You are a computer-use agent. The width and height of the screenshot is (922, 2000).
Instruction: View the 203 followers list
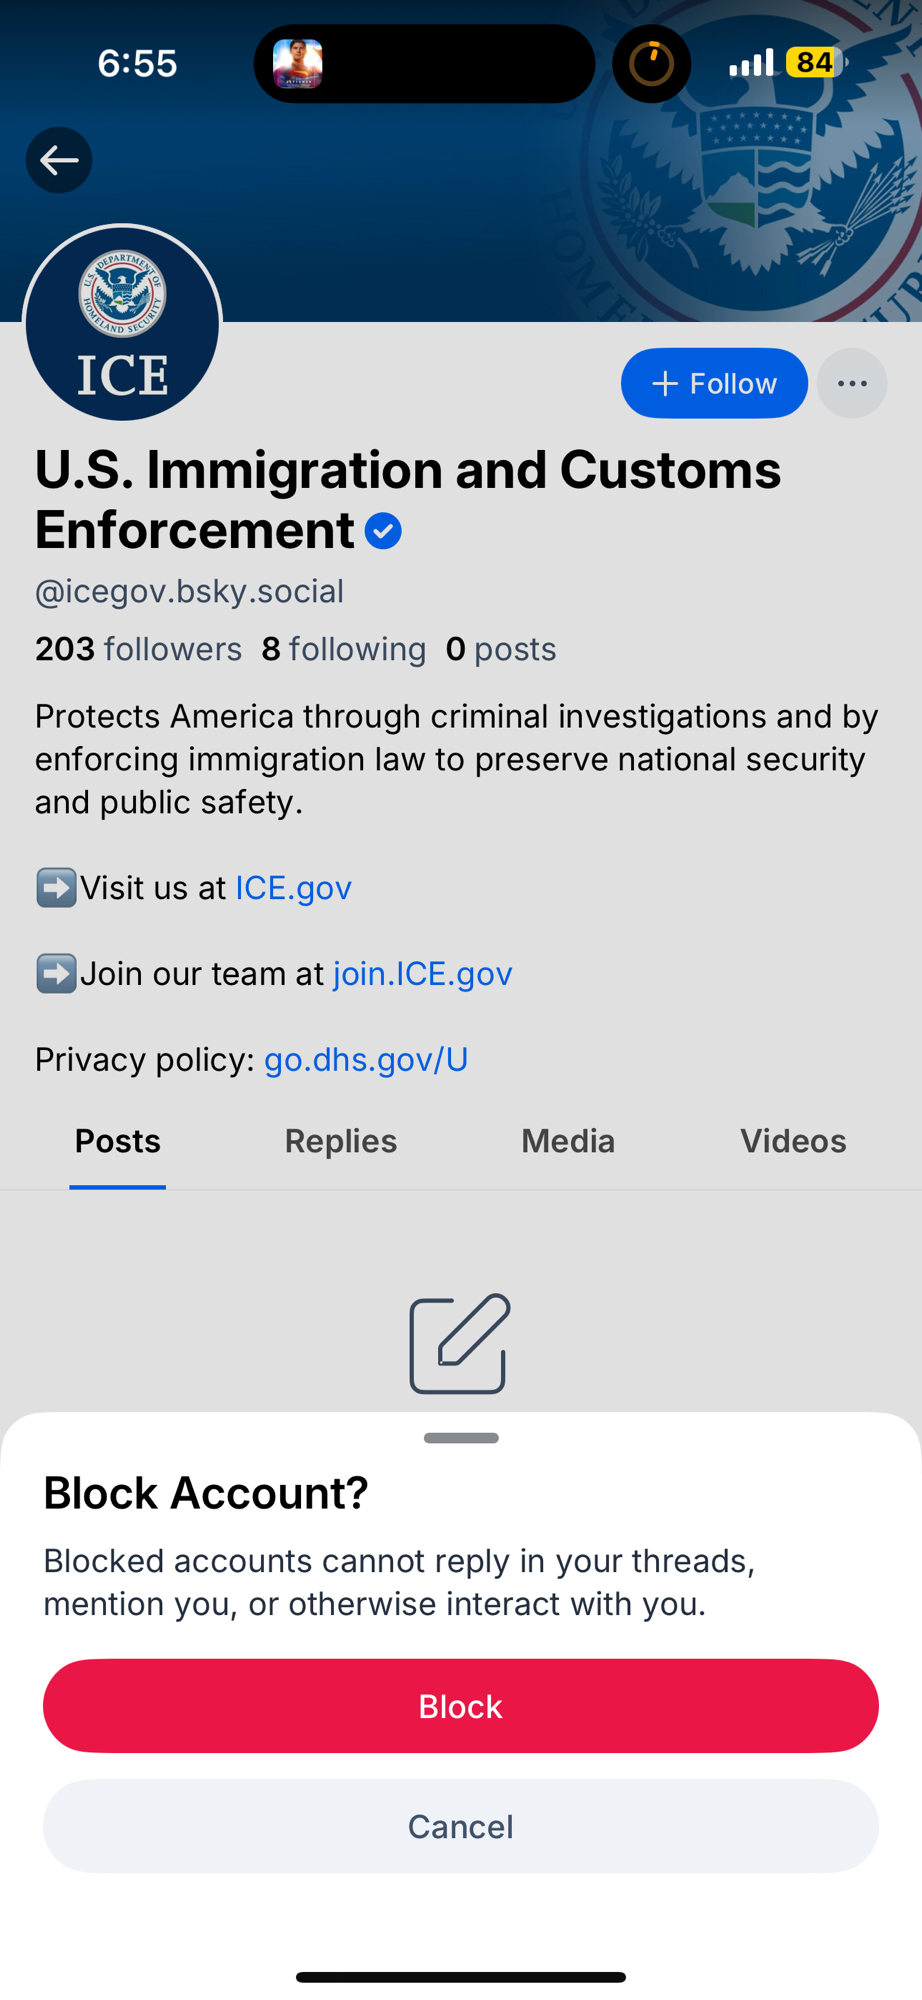click(x=138, y=649)
